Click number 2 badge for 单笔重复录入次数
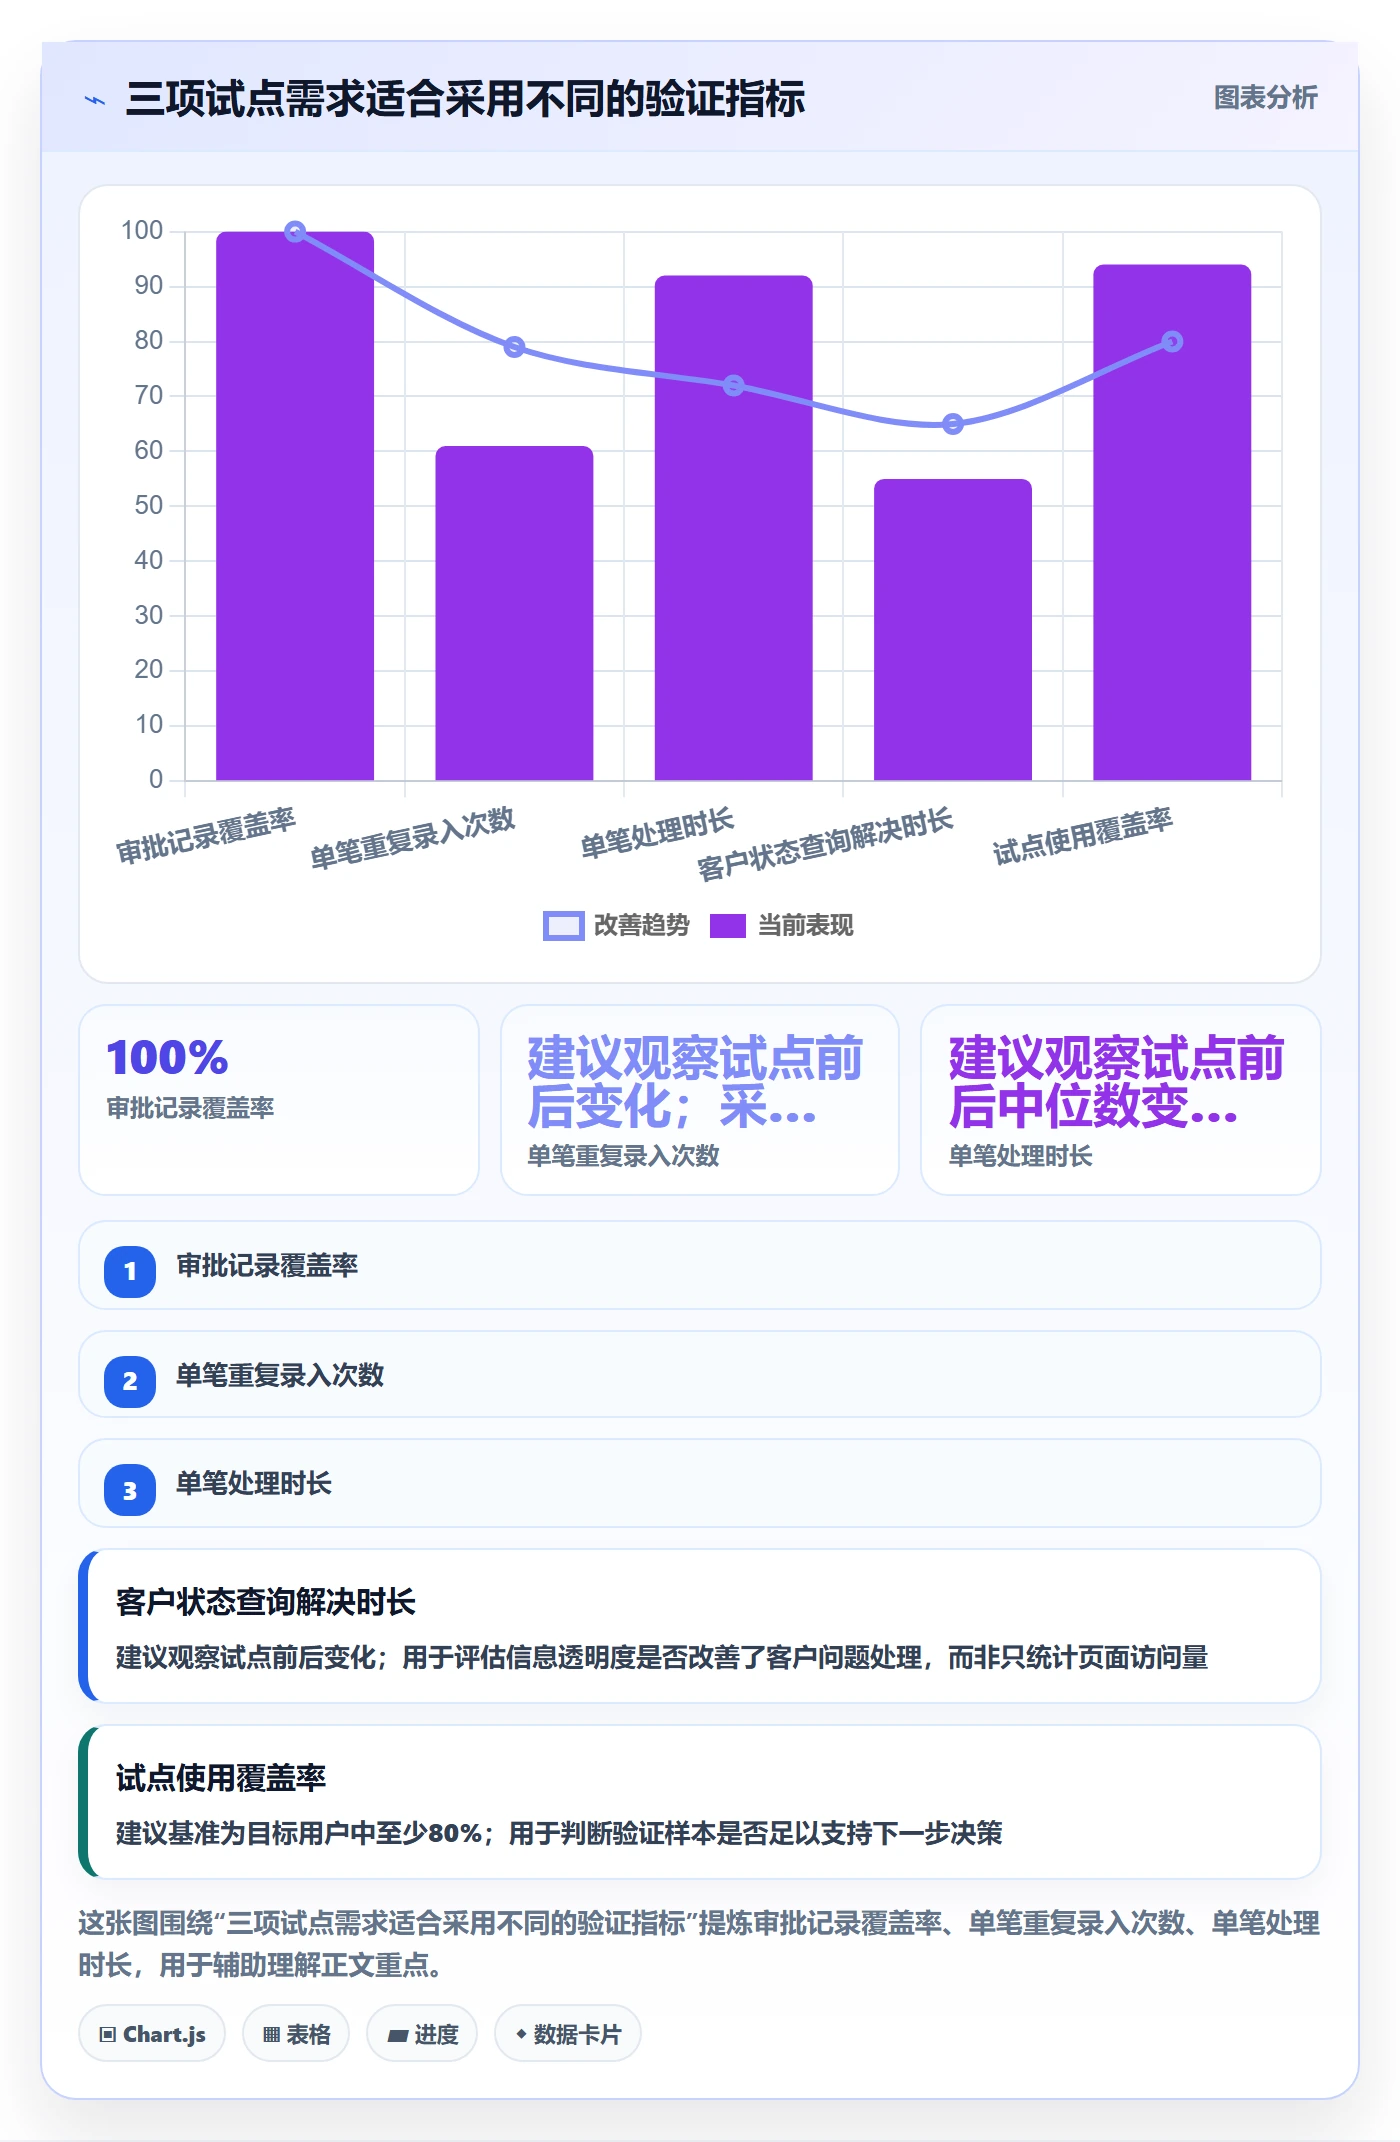 pyautogui.click(x=130, y=1382)
